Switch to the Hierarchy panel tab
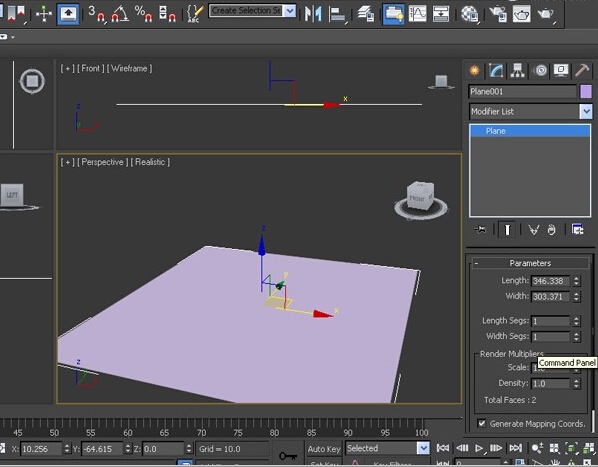598x467 pixels. click(518, 71)
